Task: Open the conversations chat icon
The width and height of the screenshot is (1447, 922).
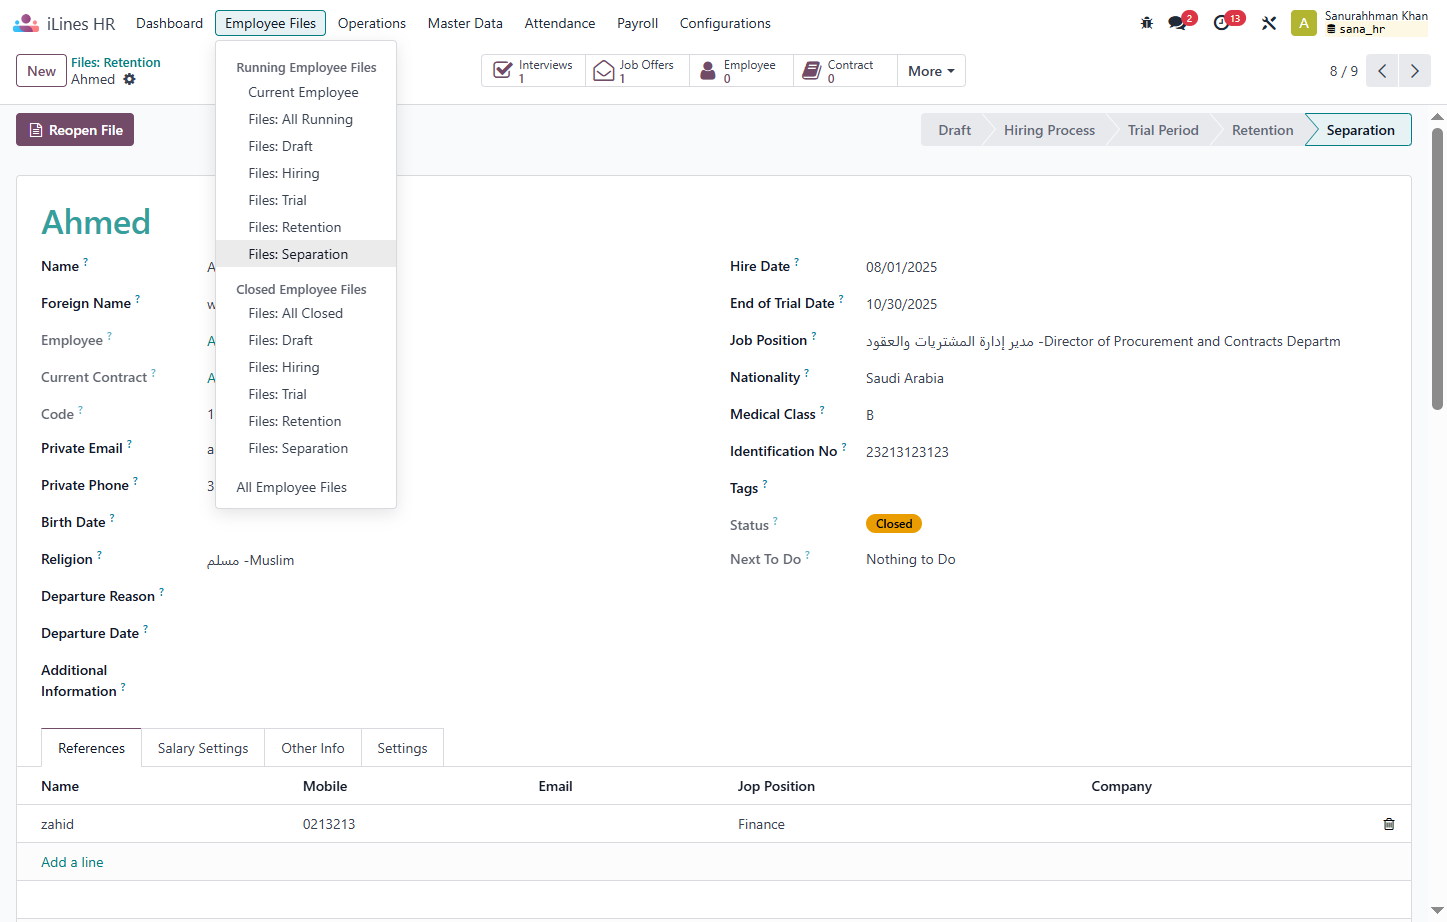Action: coord(1177,23)
